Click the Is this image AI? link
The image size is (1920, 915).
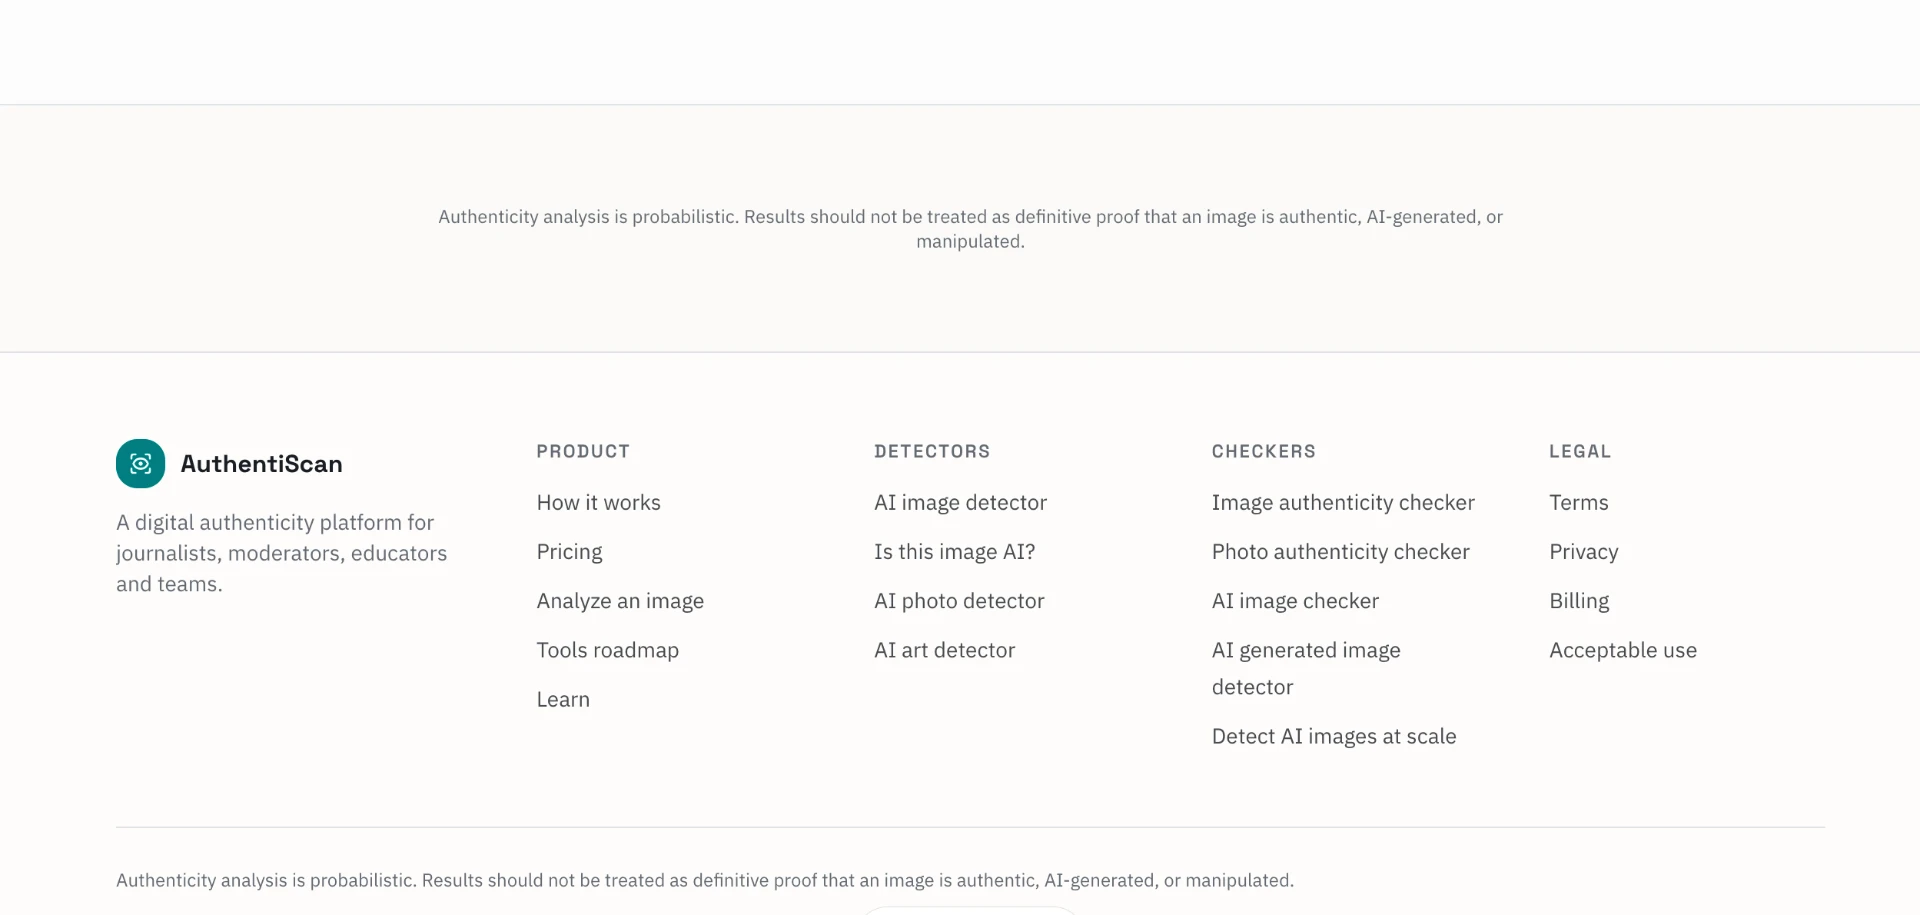click(x=954, y=552)
